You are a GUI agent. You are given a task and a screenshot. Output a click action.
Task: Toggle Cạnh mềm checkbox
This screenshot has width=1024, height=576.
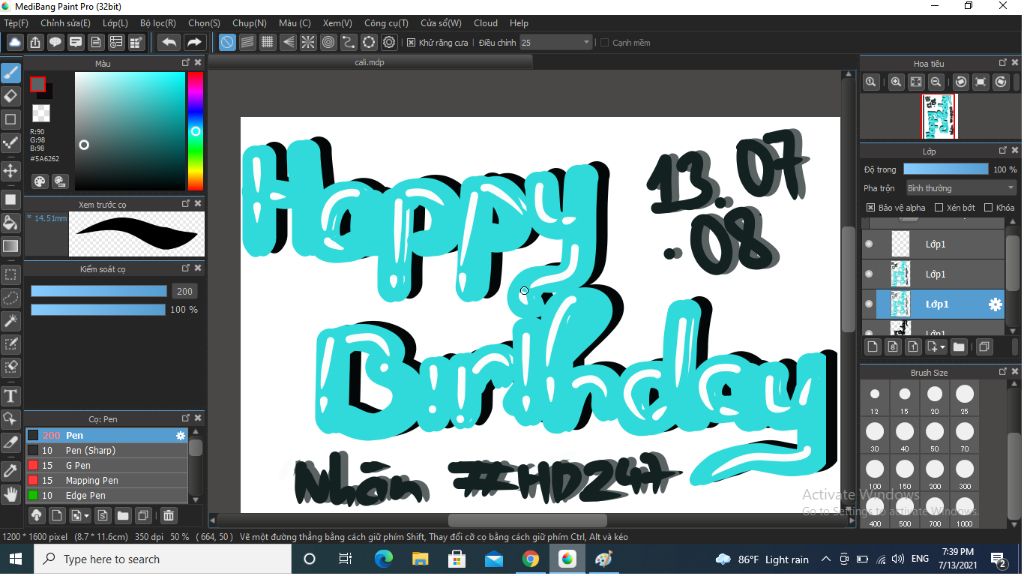(x=604, y=42)
